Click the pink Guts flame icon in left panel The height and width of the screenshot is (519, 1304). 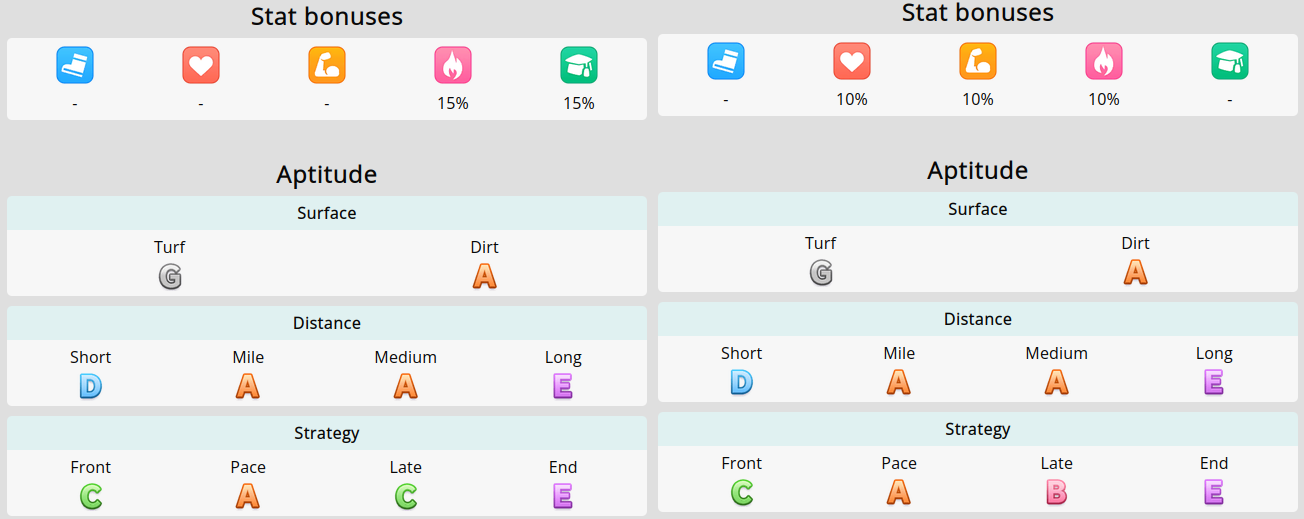click(x=453, y=65)
